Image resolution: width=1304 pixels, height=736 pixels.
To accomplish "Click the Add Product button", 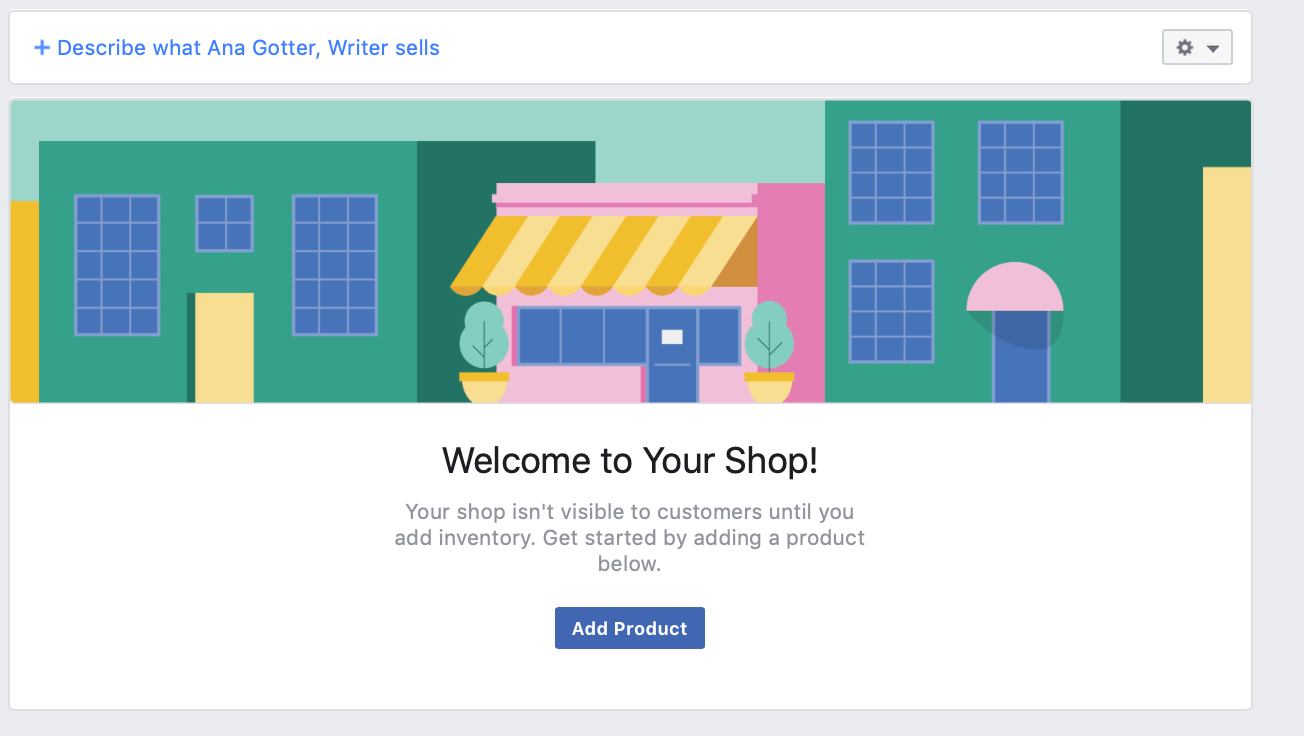I will tap(630, 628).
